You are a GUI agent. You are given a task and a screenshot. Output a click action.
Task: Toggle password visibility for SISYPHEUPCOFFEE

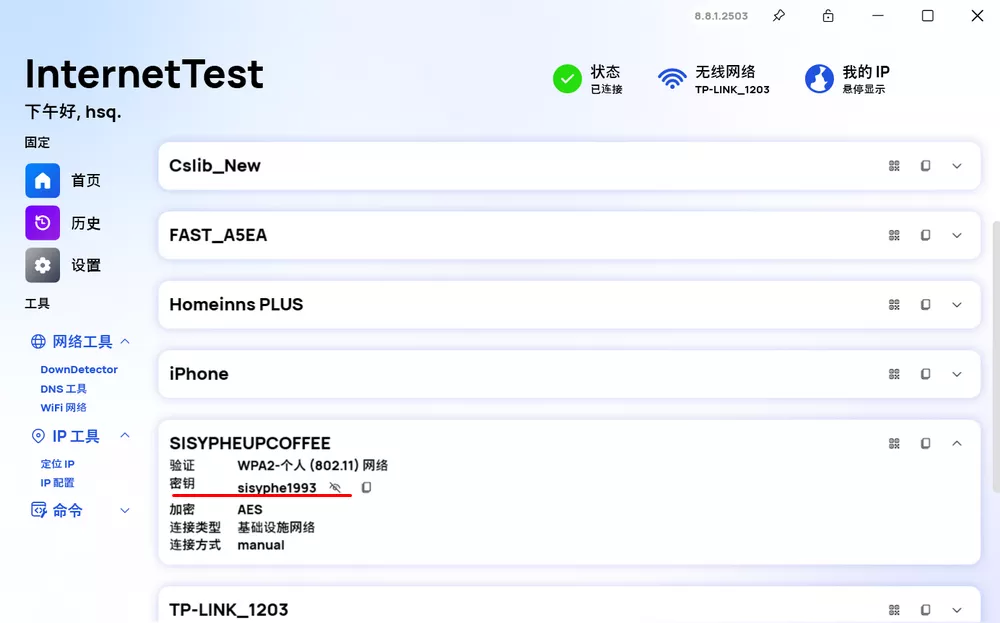pyautogui.click(x=335, y=488)
